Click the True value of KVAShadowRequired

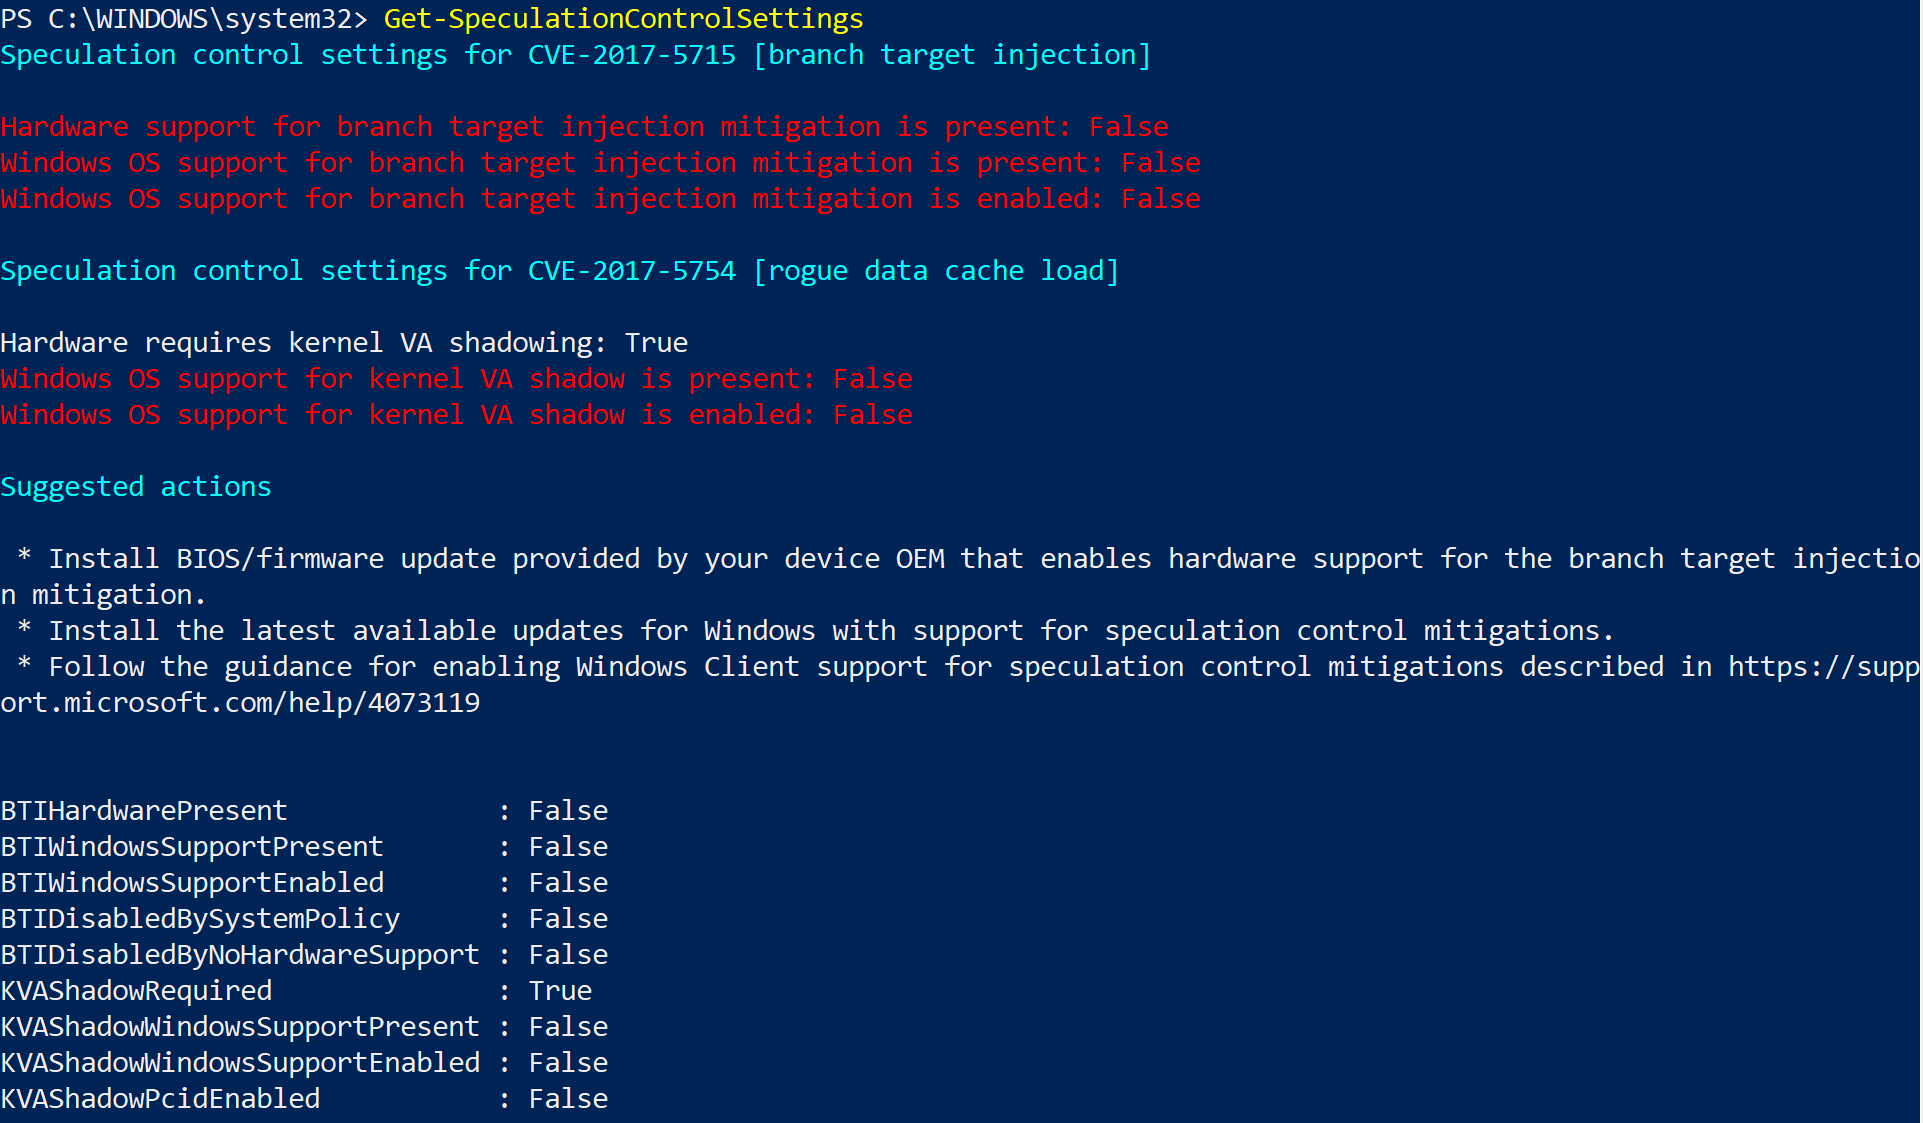point(560,991)
